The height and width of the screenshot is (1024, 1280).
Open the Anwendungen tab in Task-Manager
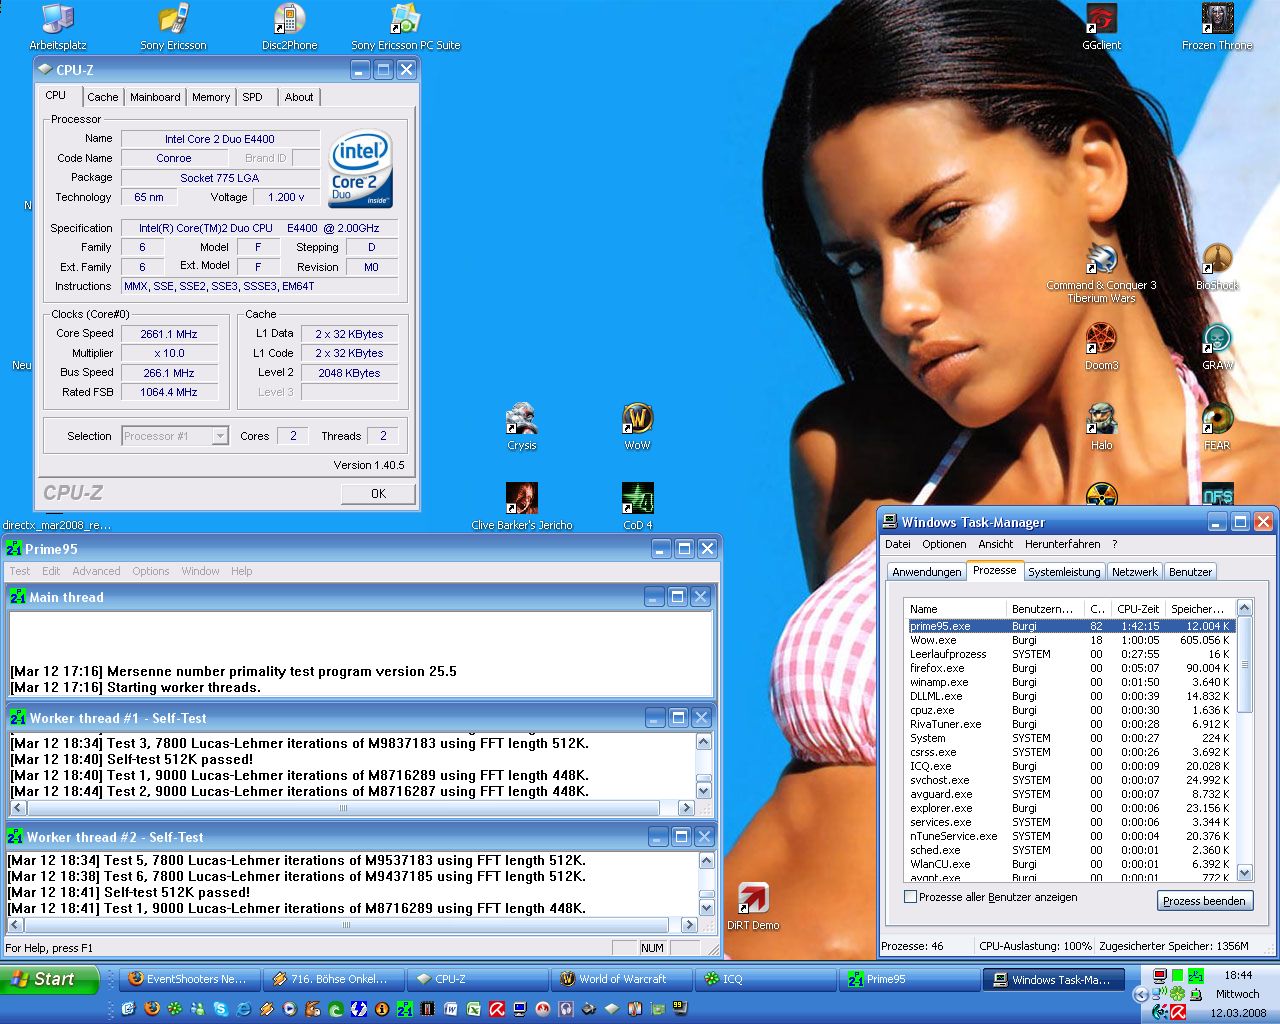click(926, 572)
